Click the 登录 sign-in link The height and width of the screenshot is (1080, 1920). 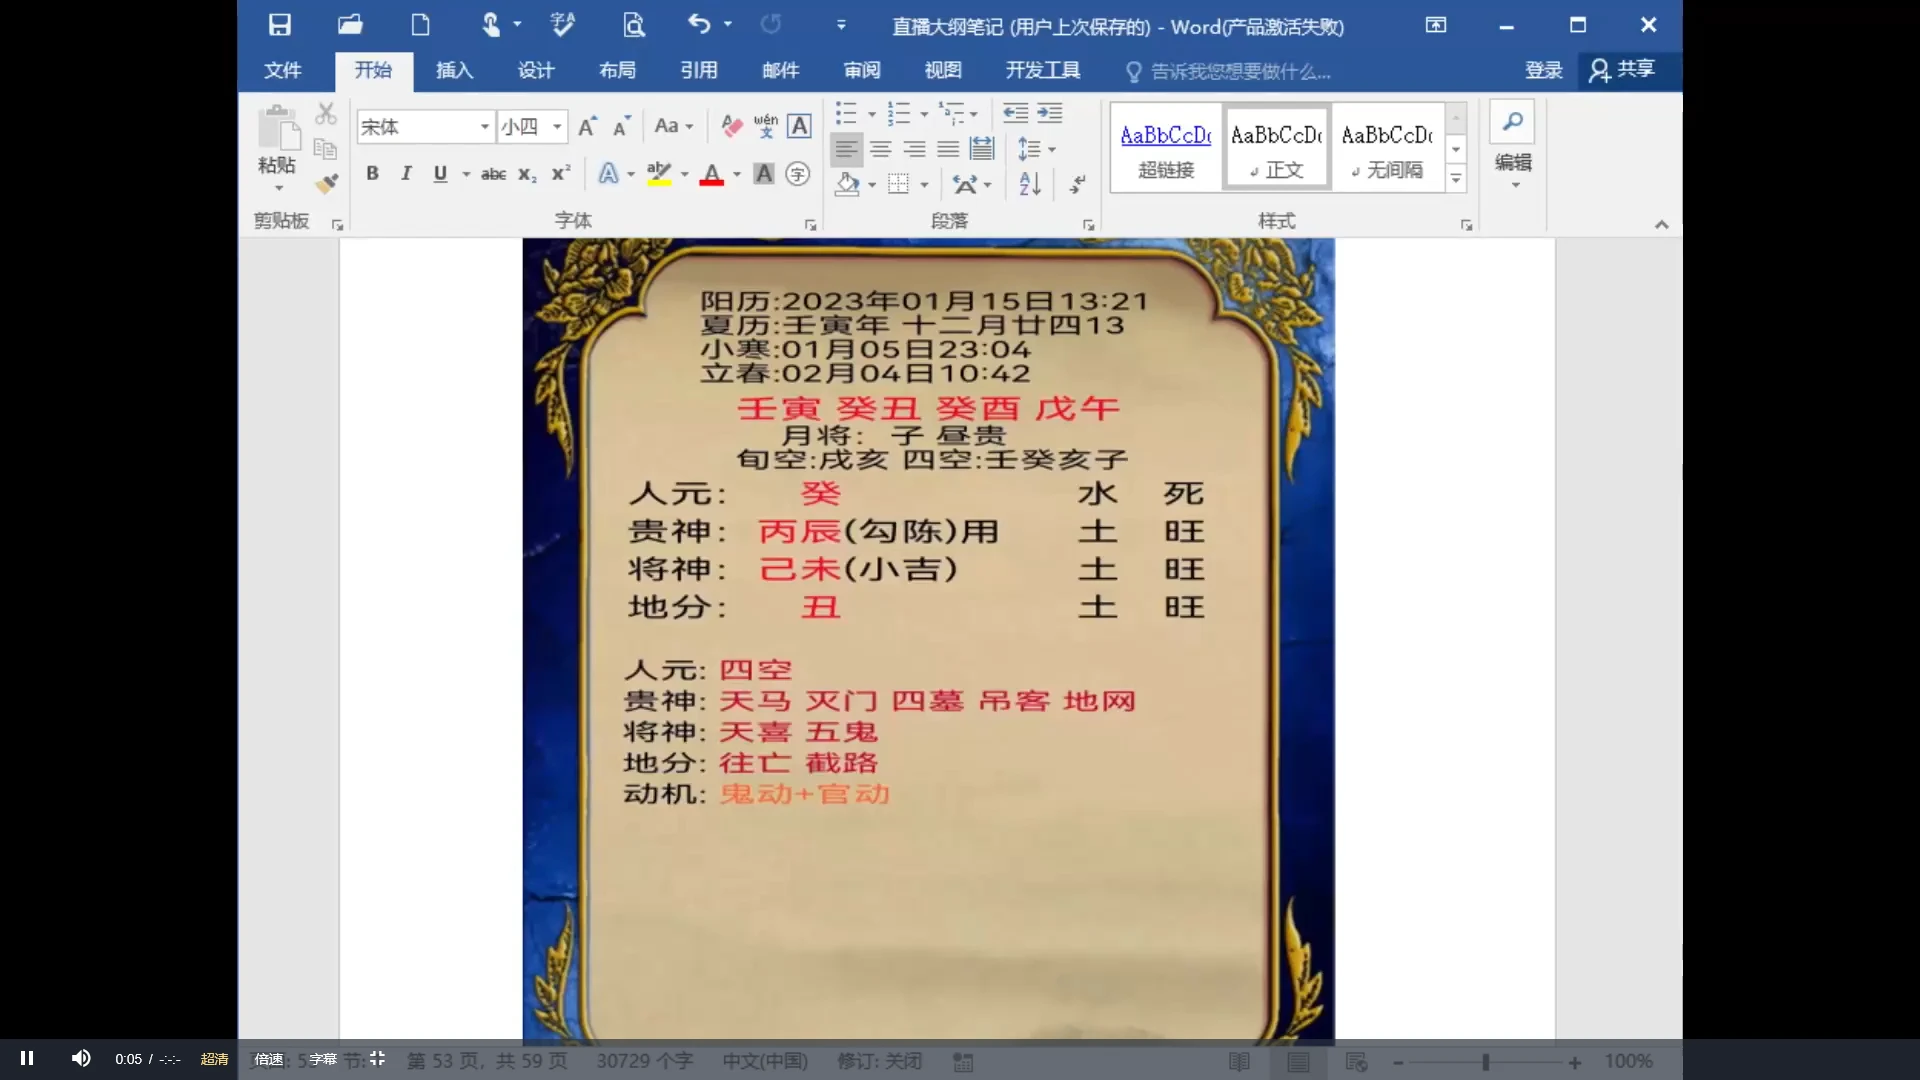click(x=1543, y=70)
